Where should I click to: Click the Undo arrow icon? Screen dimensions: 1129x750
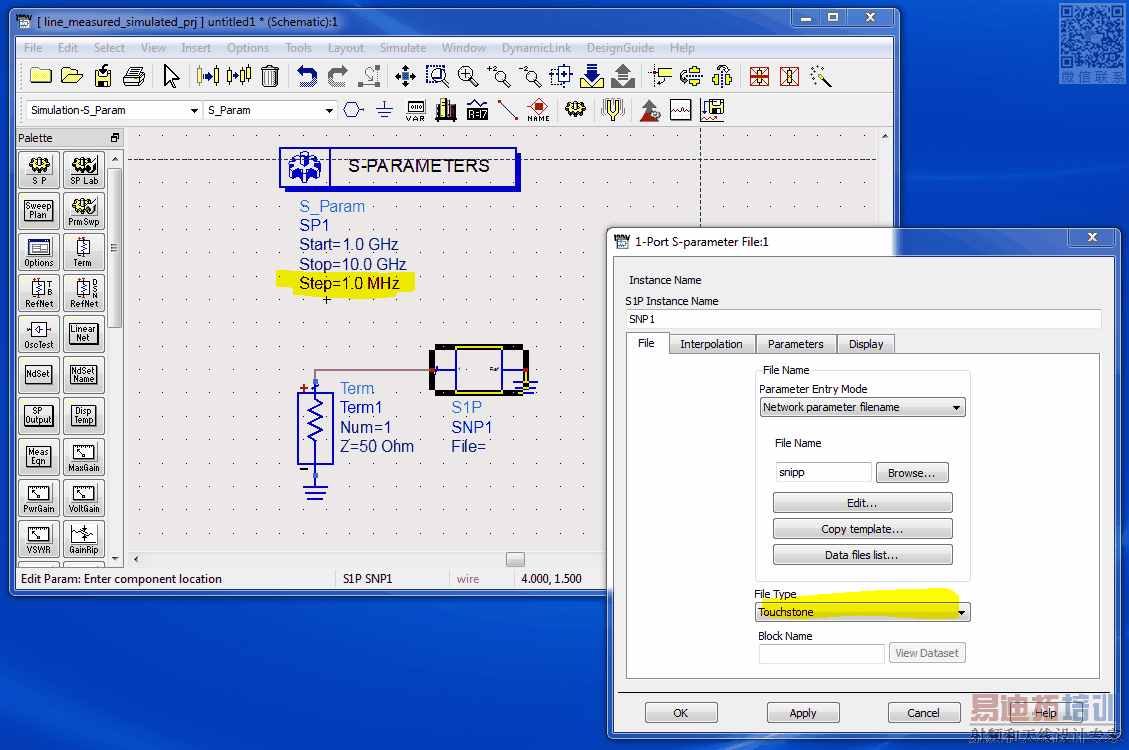[307, 76]
